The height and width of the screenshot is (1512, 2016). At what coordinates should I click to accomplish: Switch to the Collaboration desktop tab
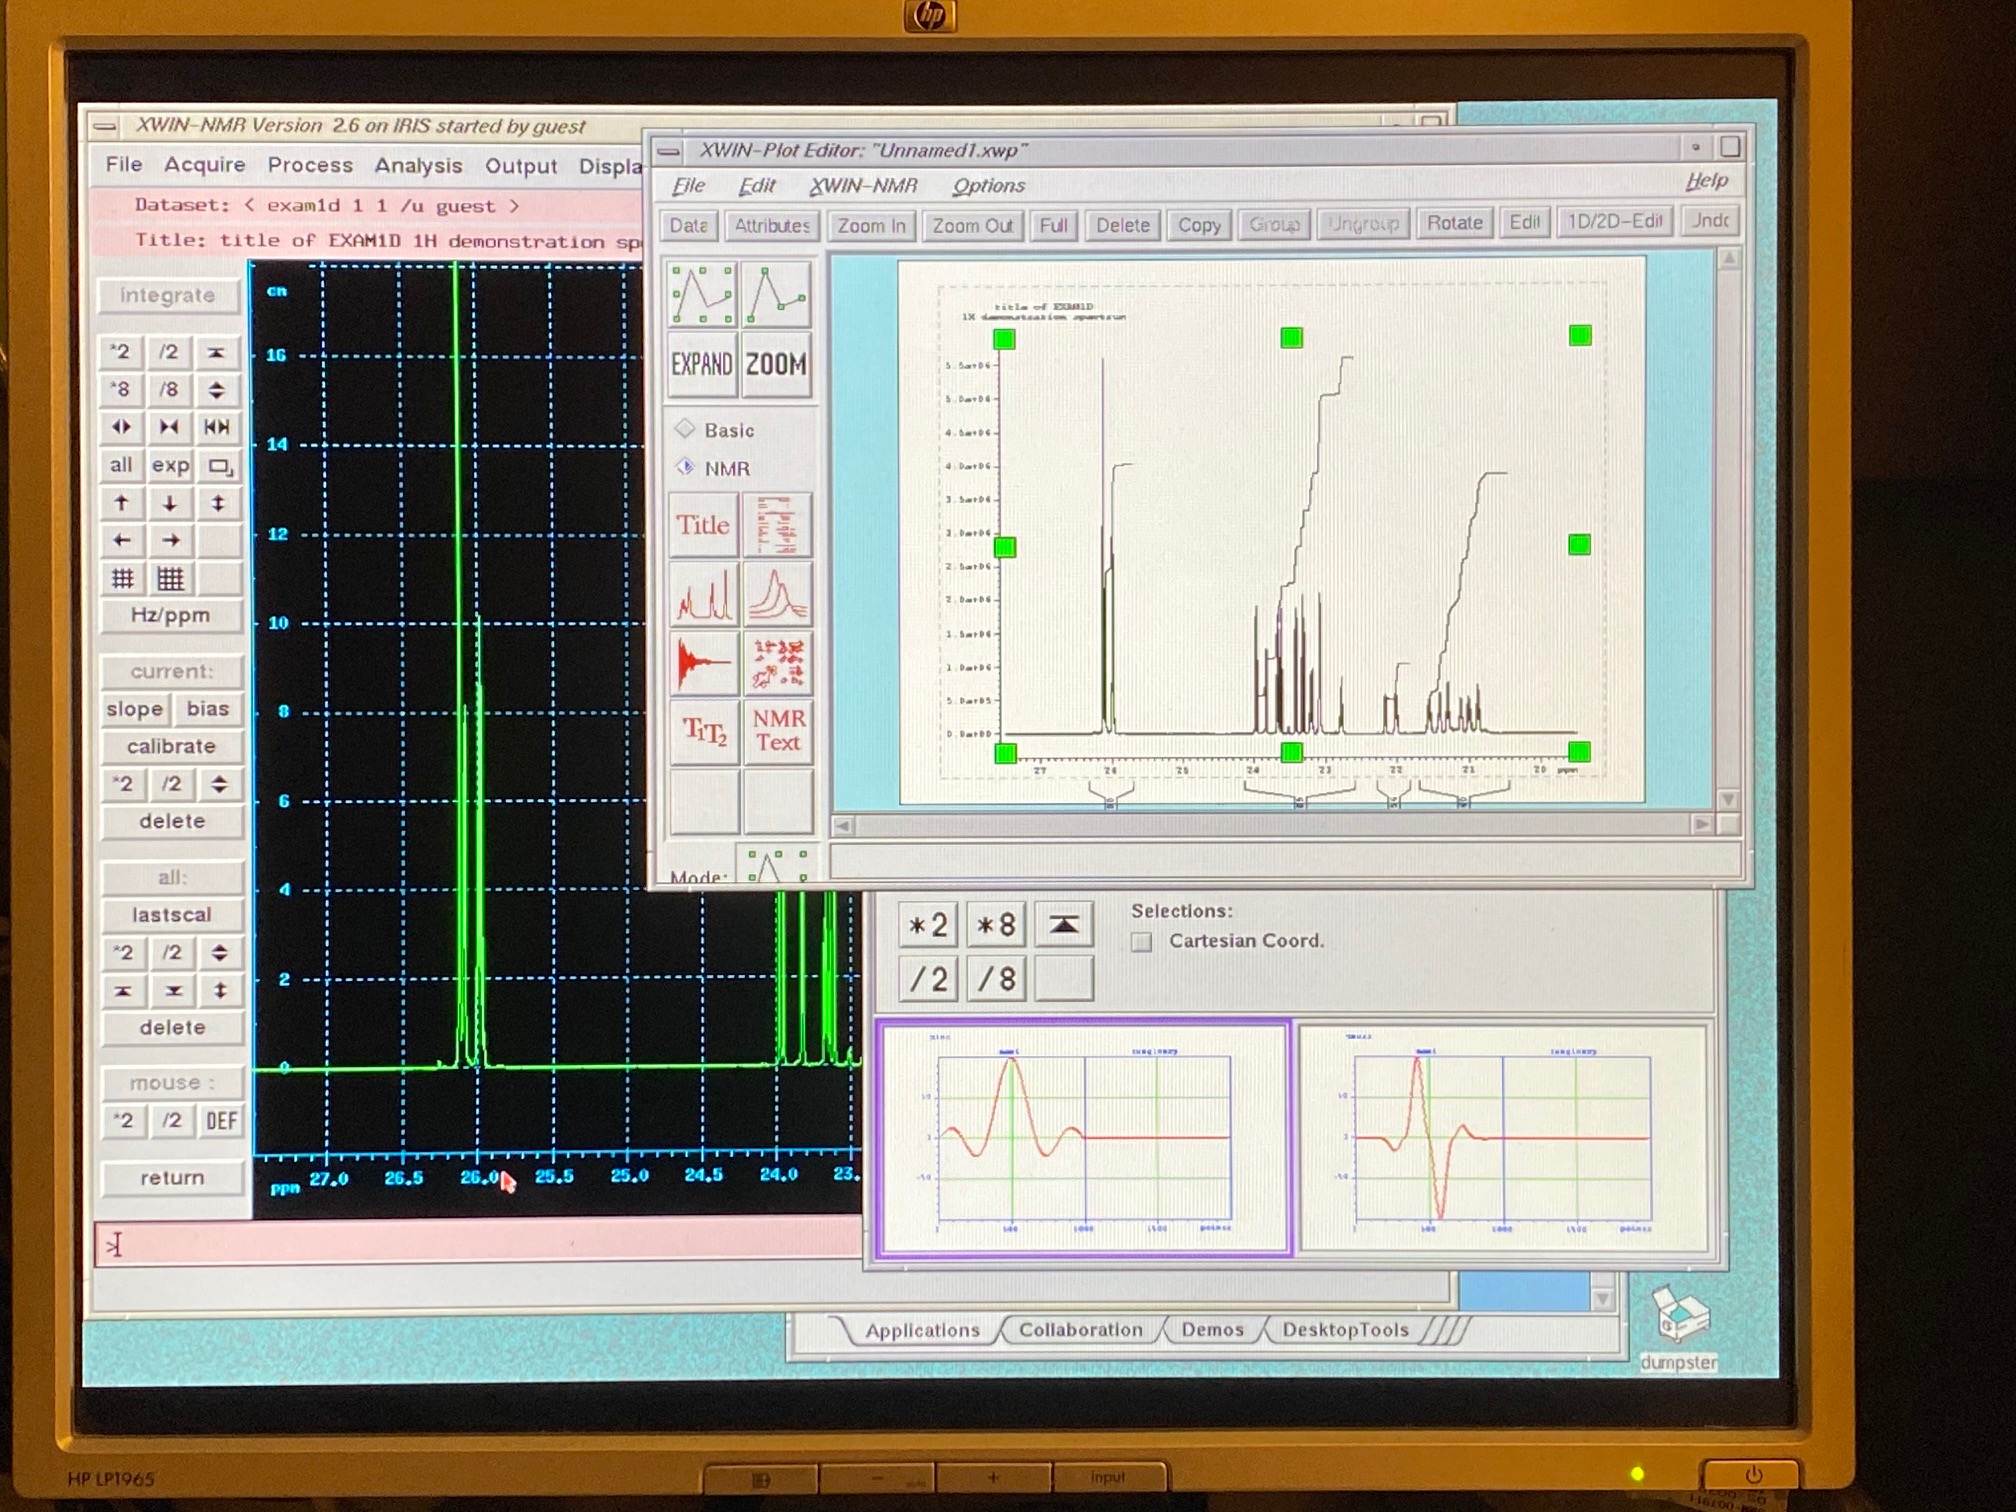(x=1080, y=1330)
